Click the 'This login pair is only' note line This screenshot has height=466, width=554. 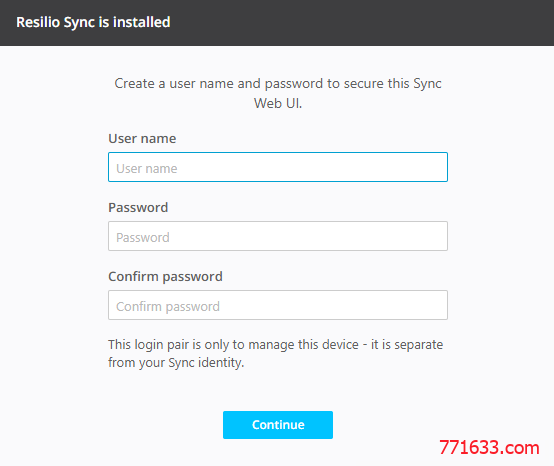[x=276, y=345]
